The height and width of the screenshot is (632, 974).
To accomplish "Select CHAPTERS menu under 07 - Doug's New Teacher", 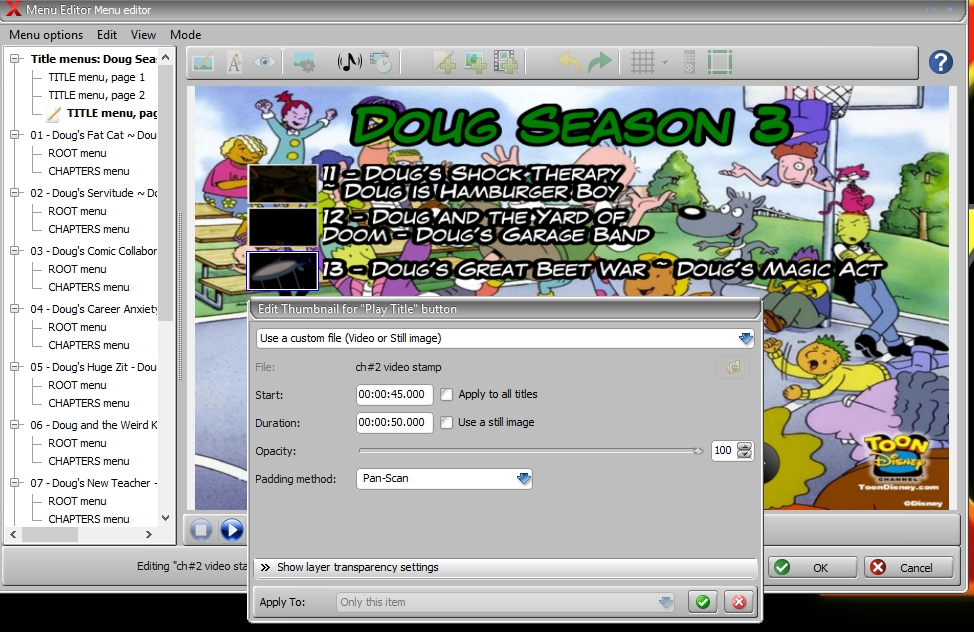I will (89, 519).
